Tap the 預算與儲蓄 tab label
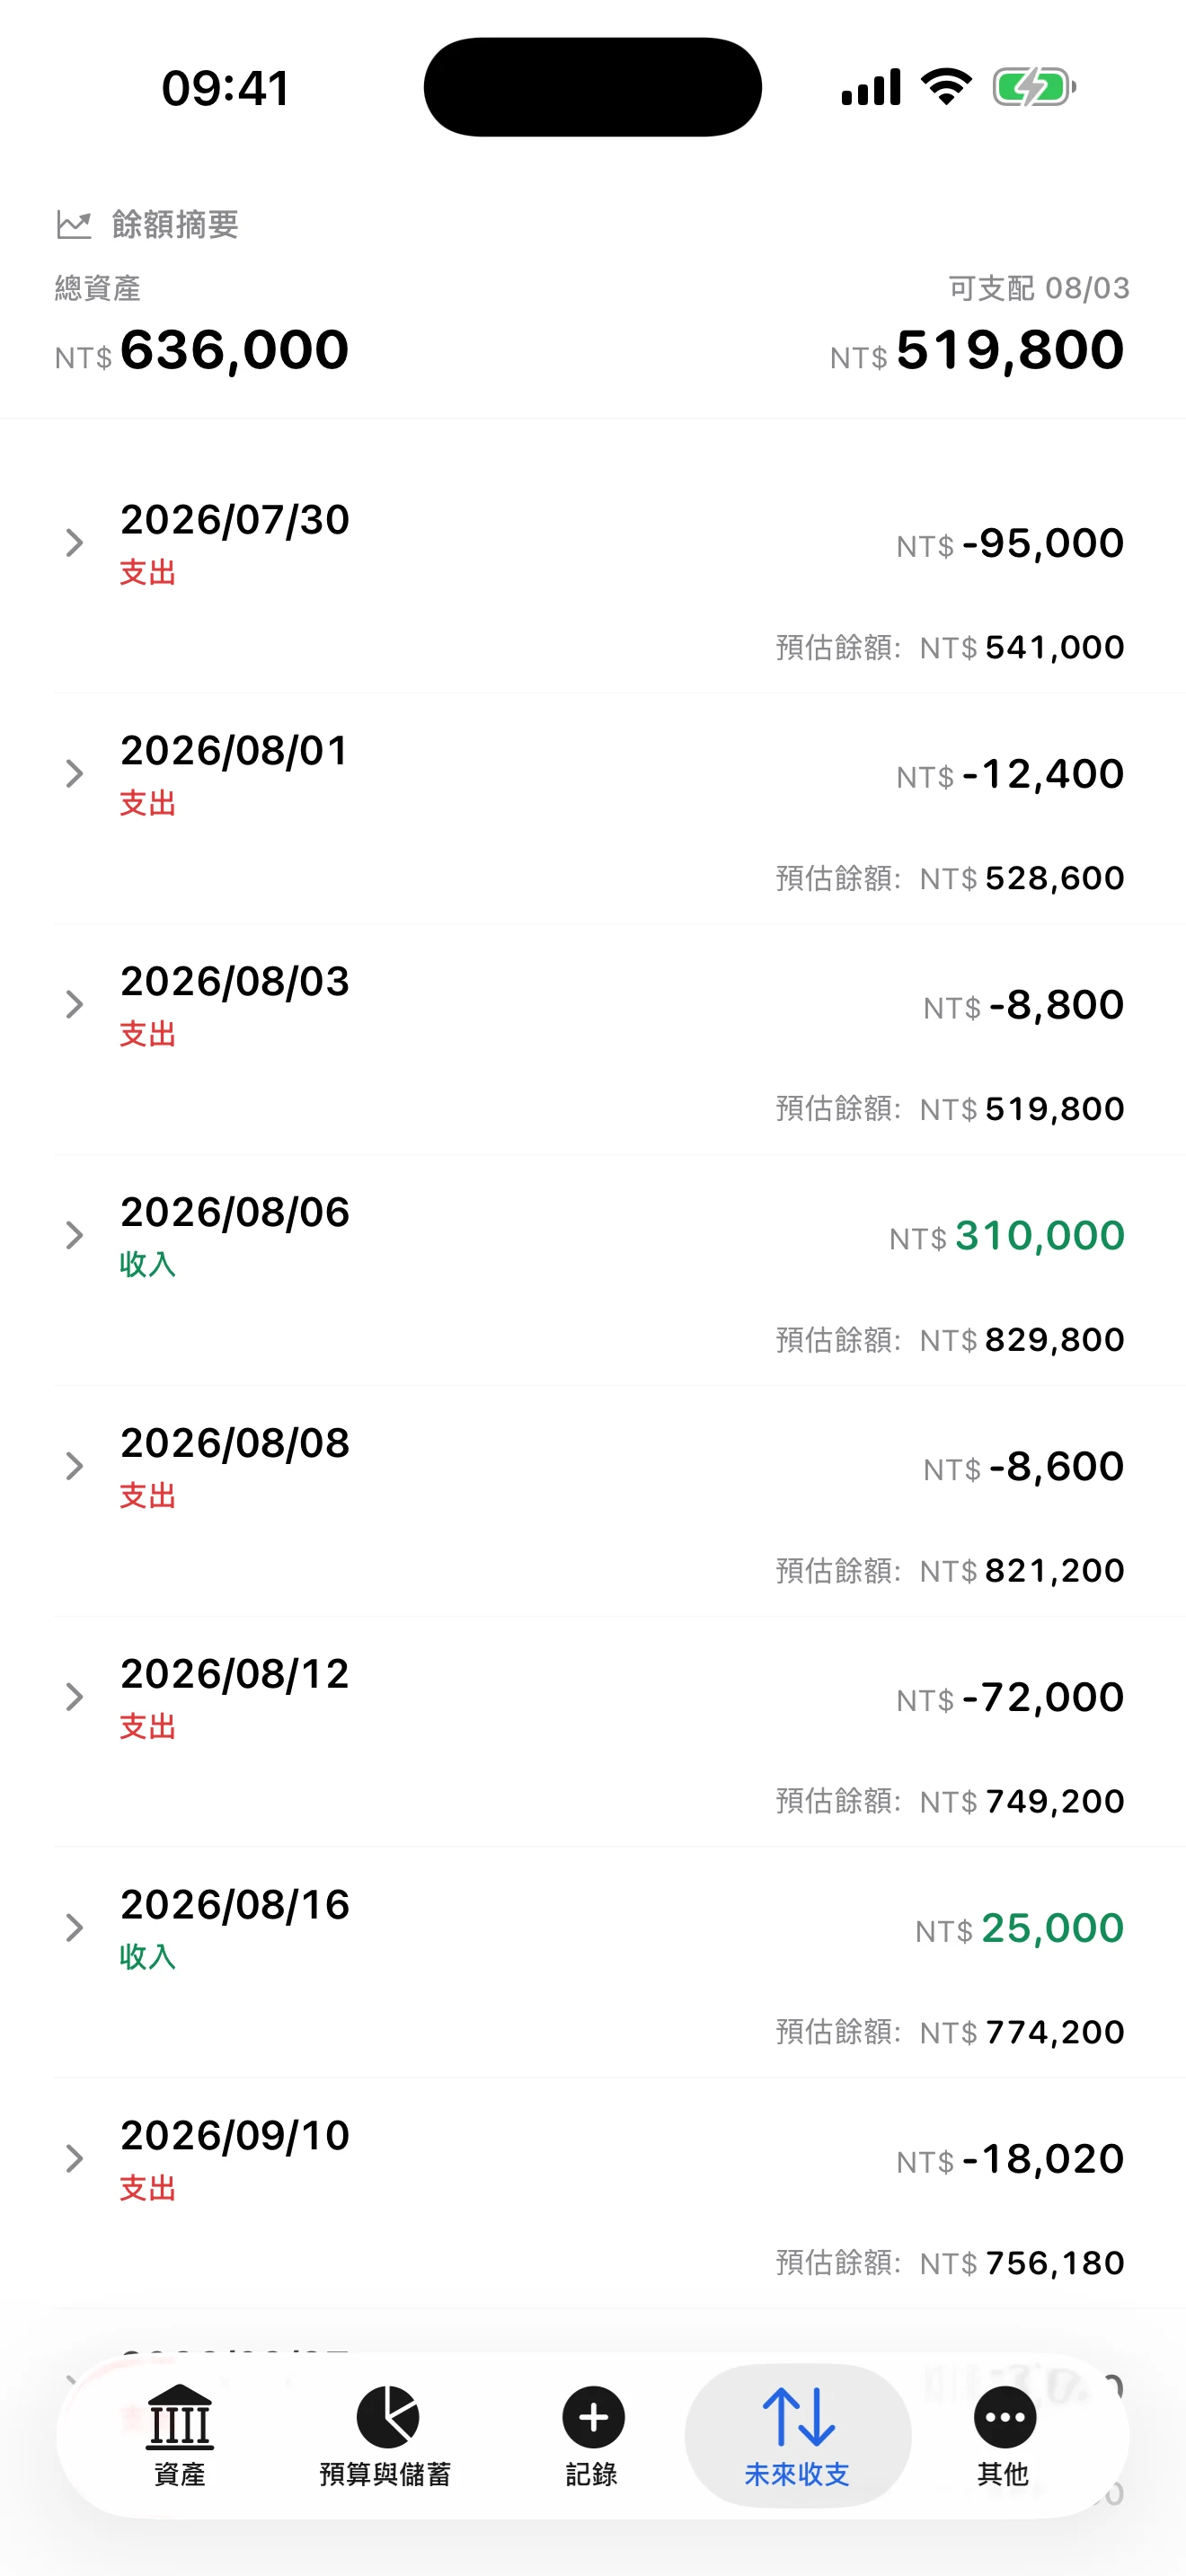 tap(386, 2475)
